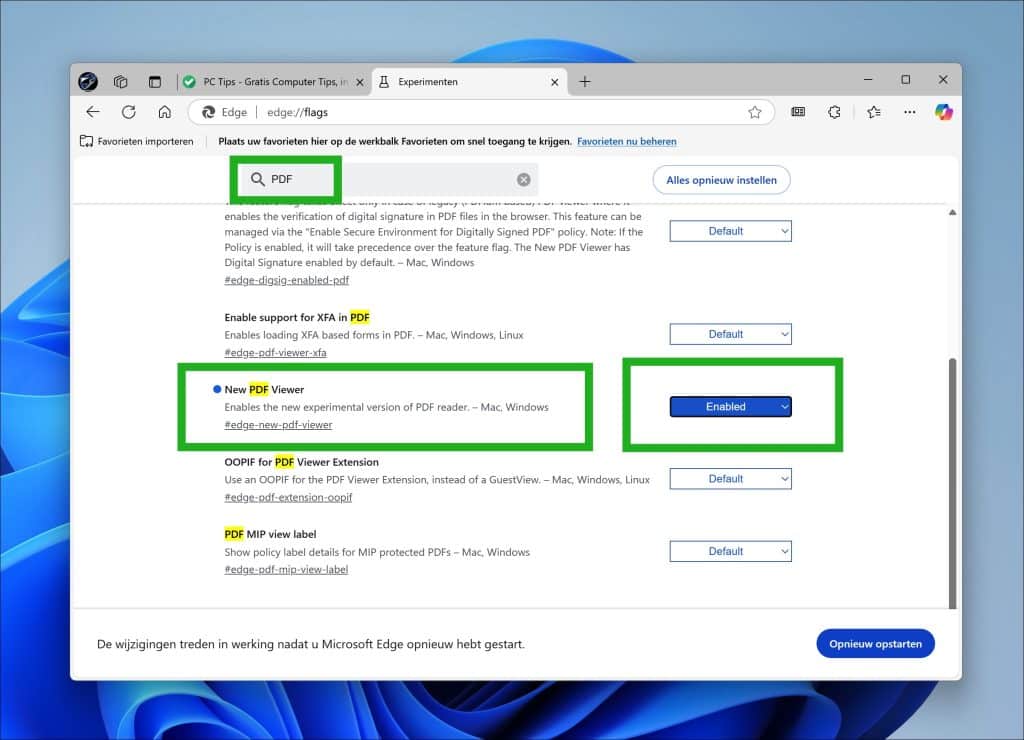Screen dimensions: 1024x740
Task: Switch to the PC Tips tab
Action: coord(274,82)
